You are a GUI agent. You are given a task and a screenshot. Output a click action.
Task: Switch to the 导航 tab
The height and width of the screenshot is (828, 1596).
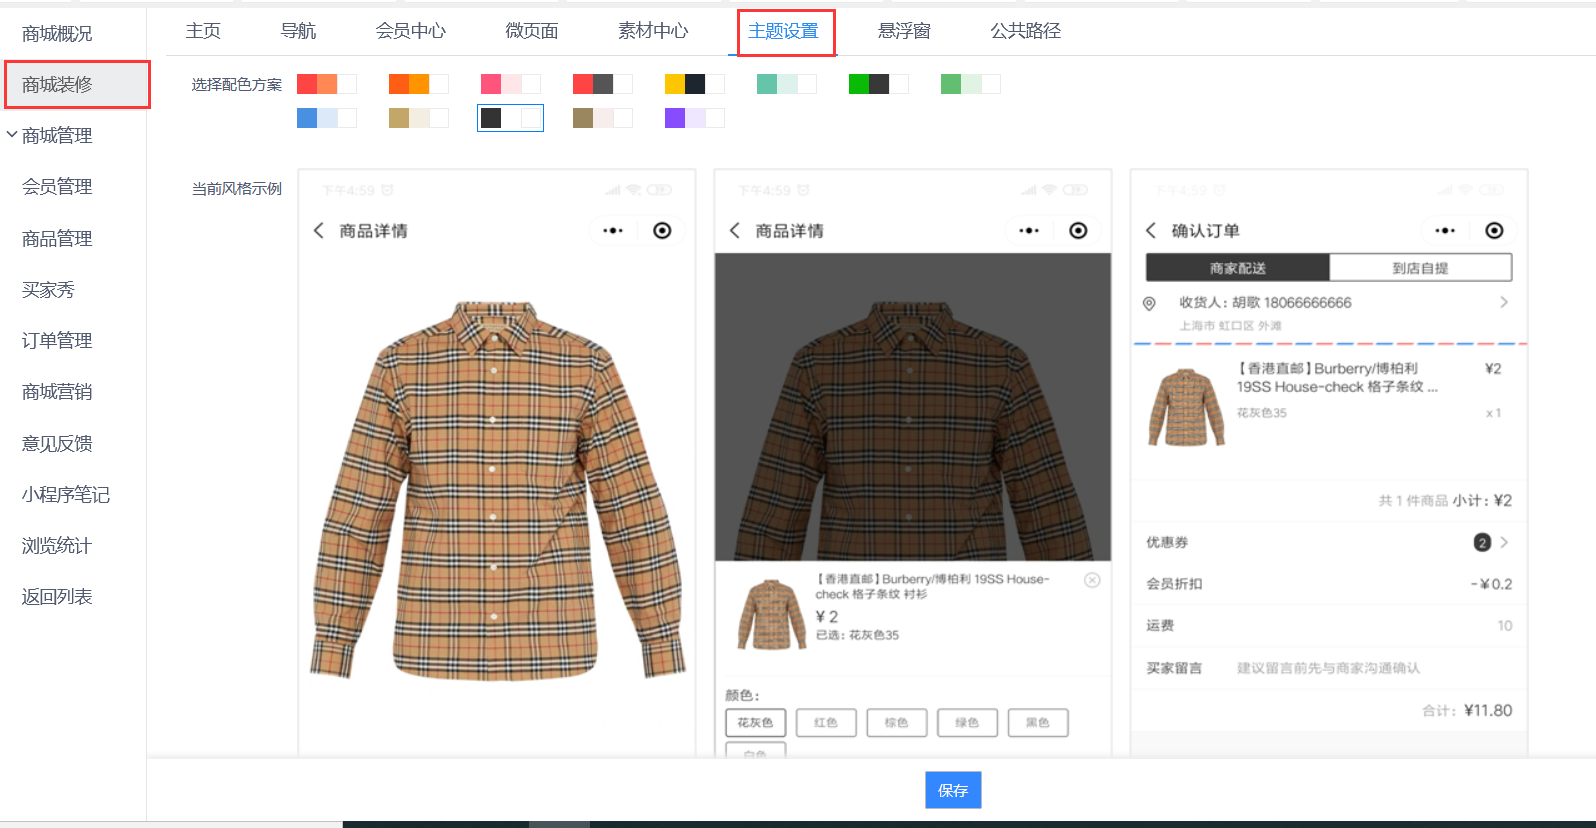(298, 31)
